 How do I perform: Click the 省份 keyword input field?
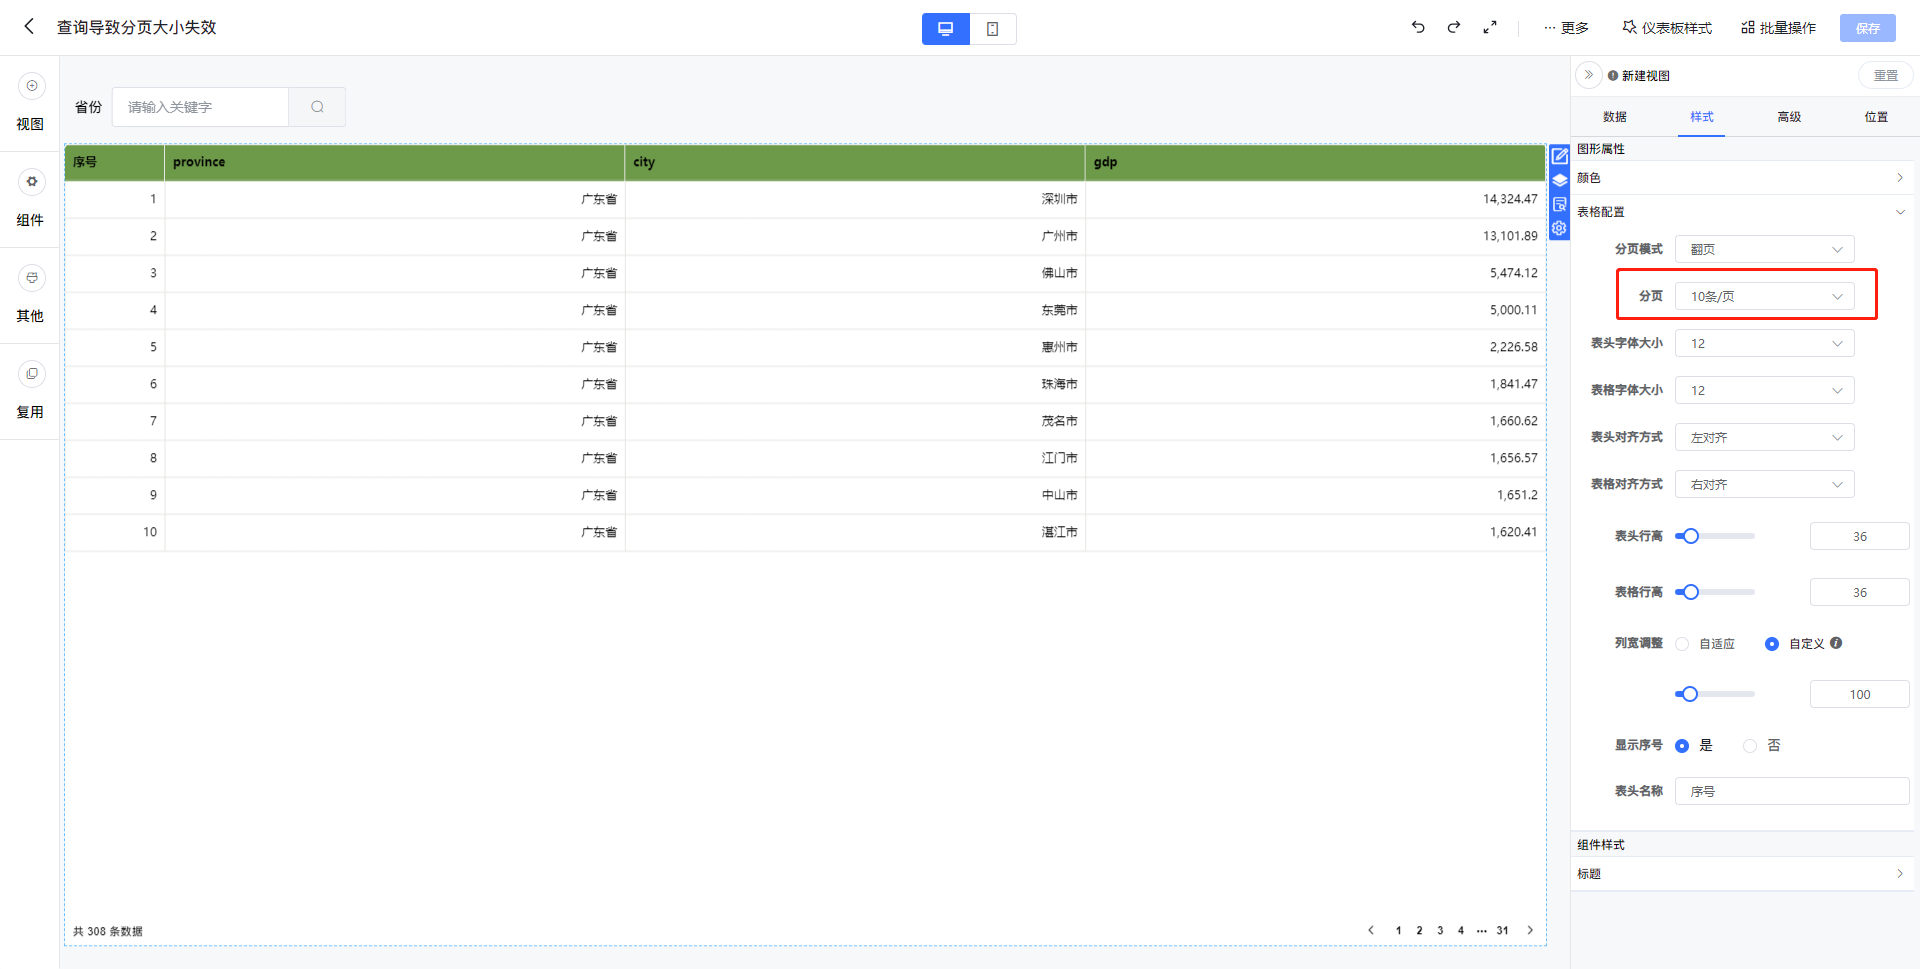point(200,107)
